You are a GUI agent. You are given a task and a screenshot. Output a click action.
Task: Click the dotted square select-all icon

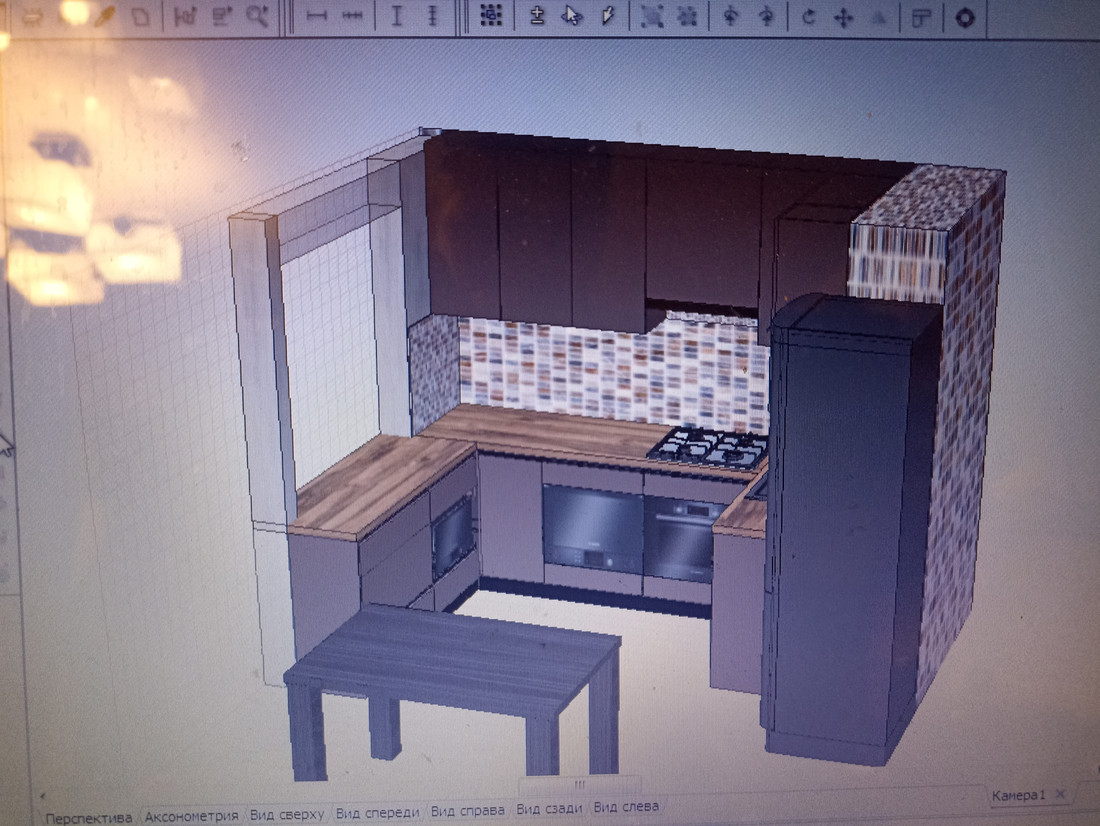[x=491, y=16]
